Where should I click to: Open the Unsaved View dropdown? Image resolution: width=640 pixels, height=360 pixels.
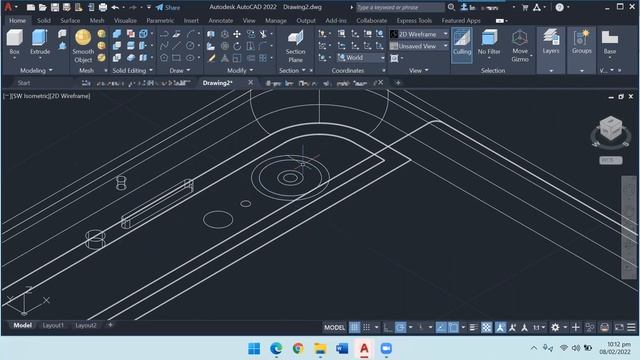click(419, 46)
